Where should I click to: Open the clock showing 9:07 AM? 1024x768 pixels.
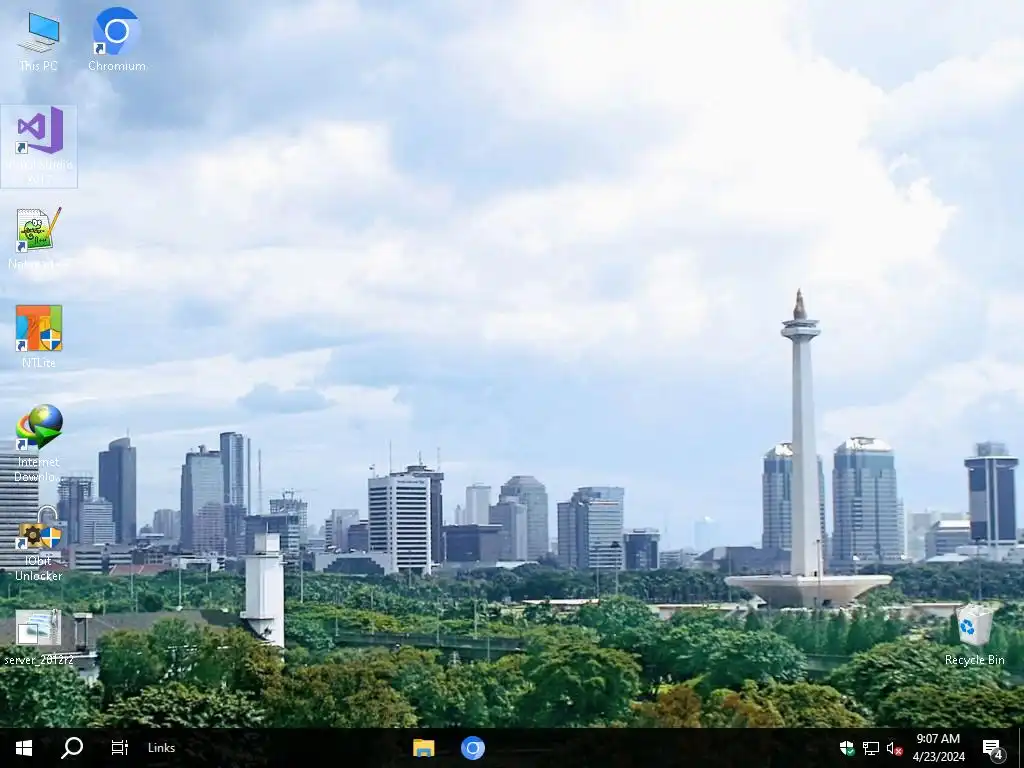click(x=938, y=748)
